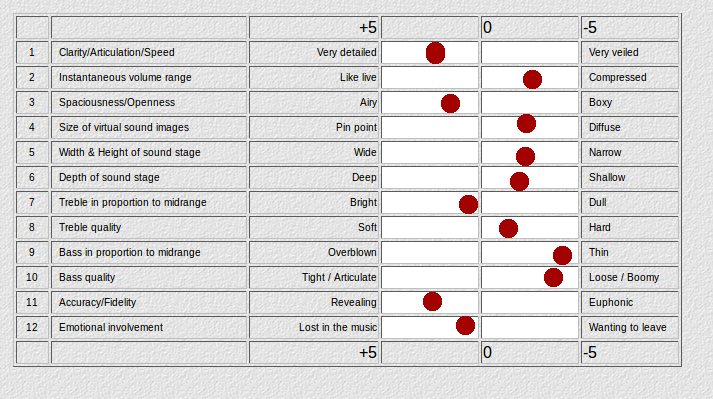Click the red dot in the Thin/Overblown row
The height and width of the screenshot is (399, 713).
tap(562, 255)
